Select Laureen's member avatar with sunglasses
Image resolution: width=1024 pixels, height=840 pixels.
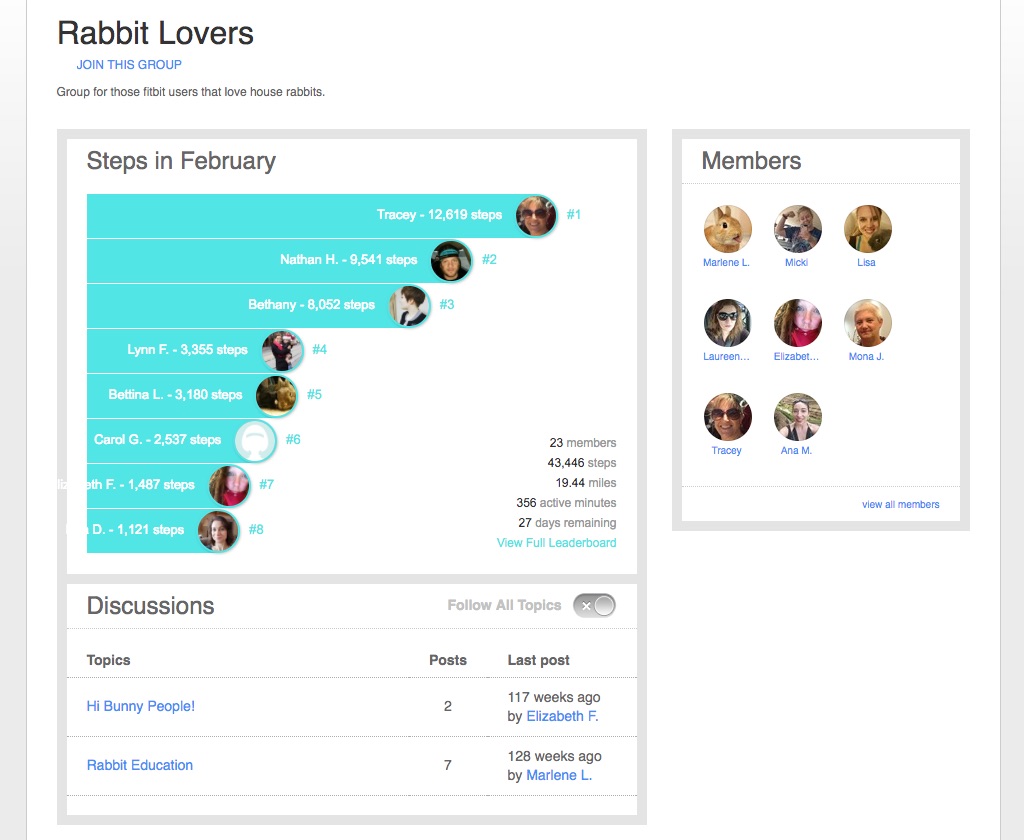click(727, 323)
